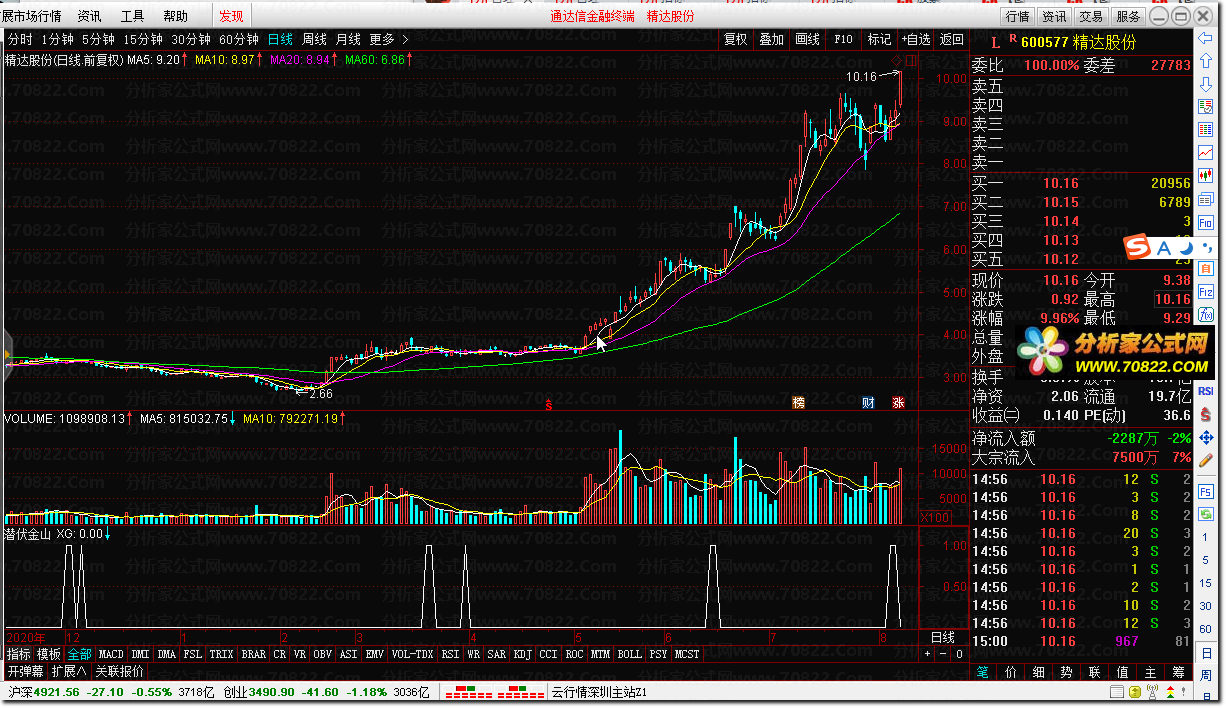The width and height of the screenshot is (1227, 708).
Task: Open the candlestick chart icon in right toolbar
Action: point(1206,176)
